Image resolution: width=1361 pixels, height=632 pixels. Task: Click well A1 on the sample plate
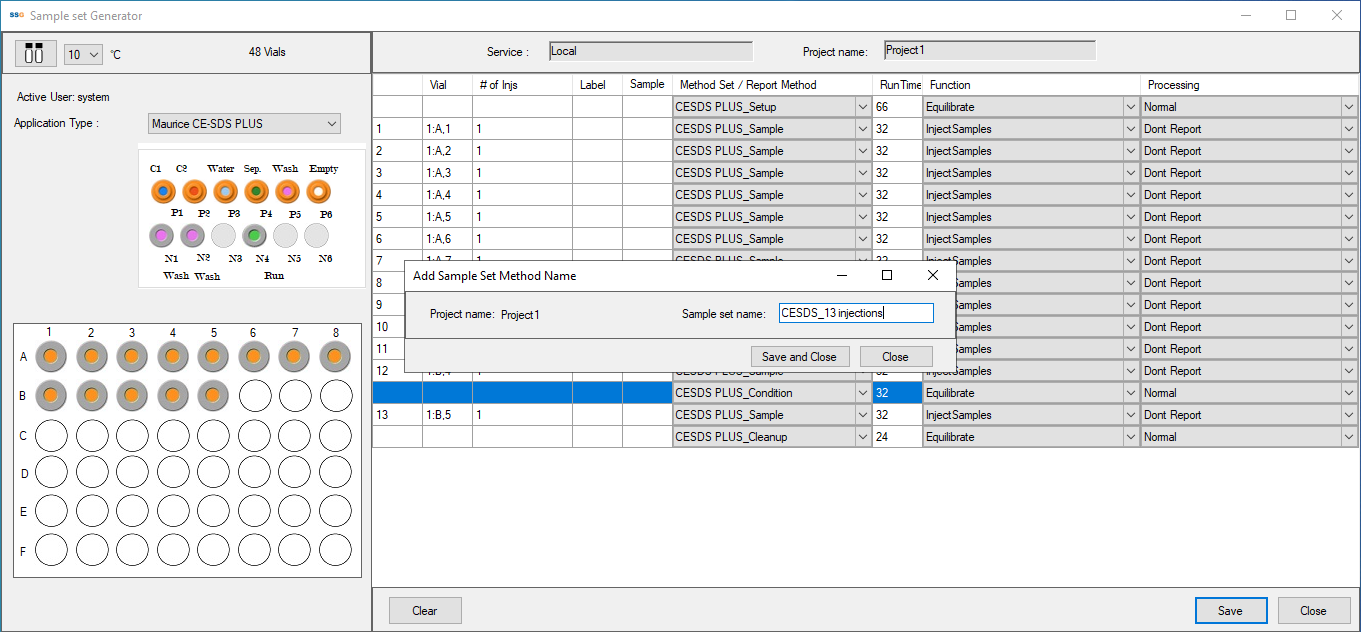(x=50, y=356)
